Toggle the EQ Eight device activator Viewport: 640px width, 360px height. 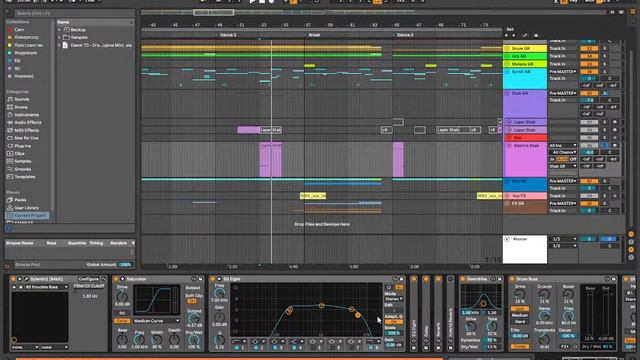point(213,279)
